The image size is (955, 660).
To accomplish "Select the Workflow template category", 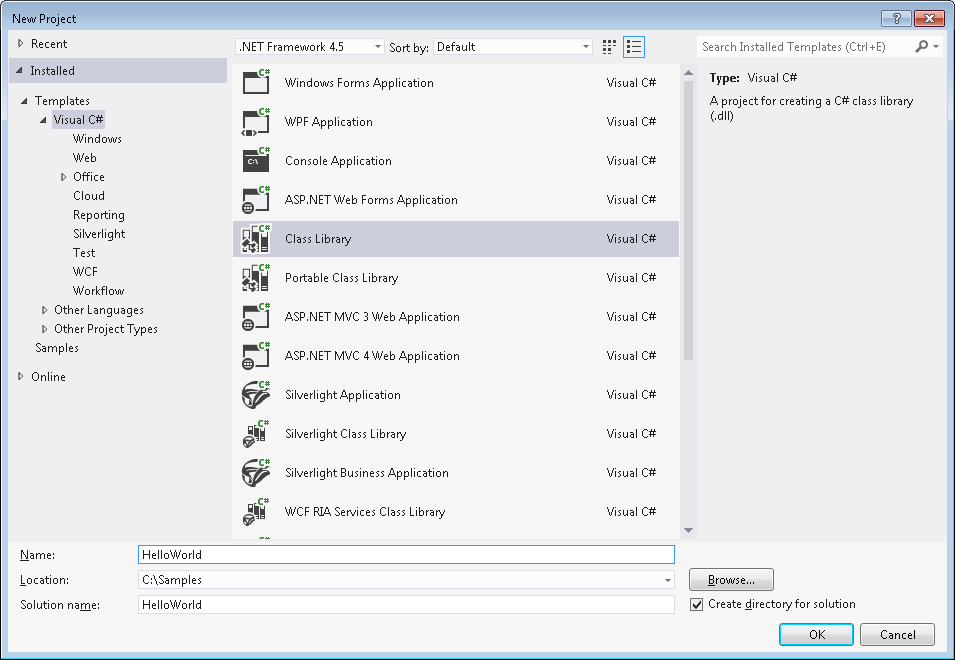I will tap(99, 290).
